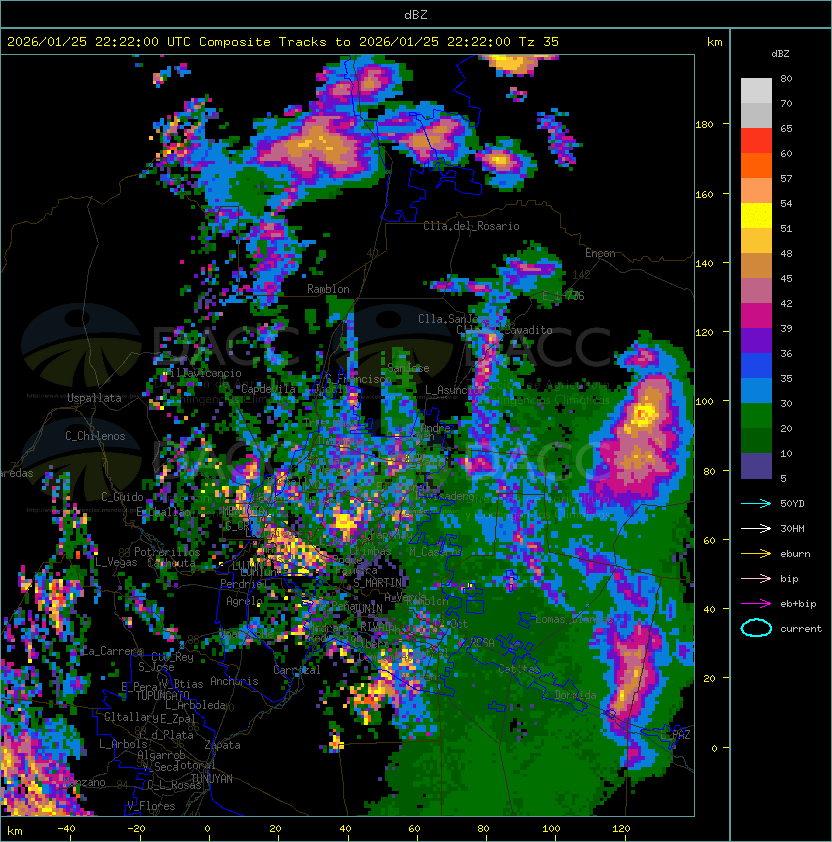
Task: Click the 'Clla.del_Rosario' map label
Action: point(471,226)
